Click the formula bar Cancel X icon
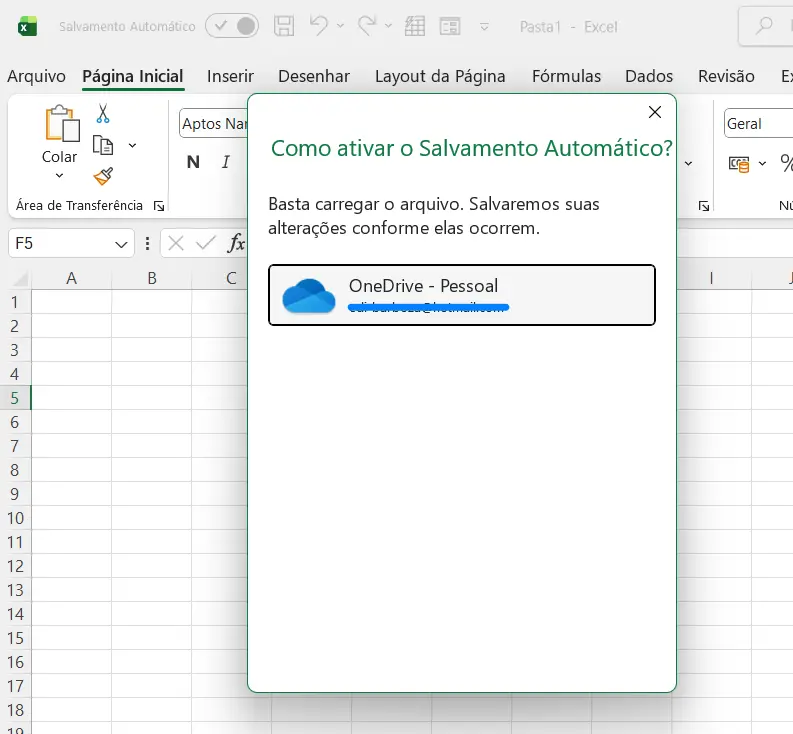793x734 pixels. pyautogui.click(x=175, y=243)
